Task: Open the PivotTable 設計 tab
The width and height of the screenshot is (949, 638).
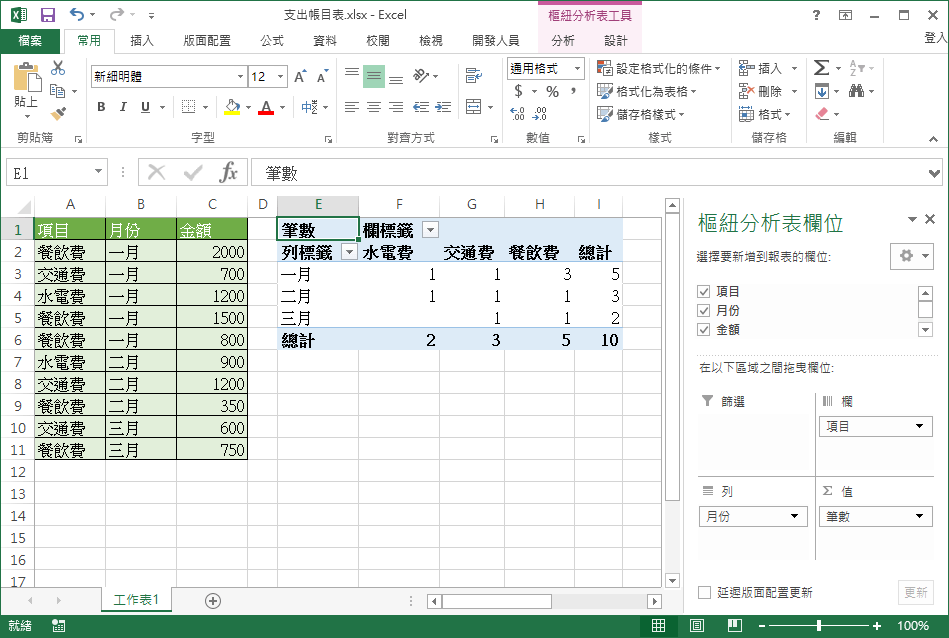Action: 617,41
